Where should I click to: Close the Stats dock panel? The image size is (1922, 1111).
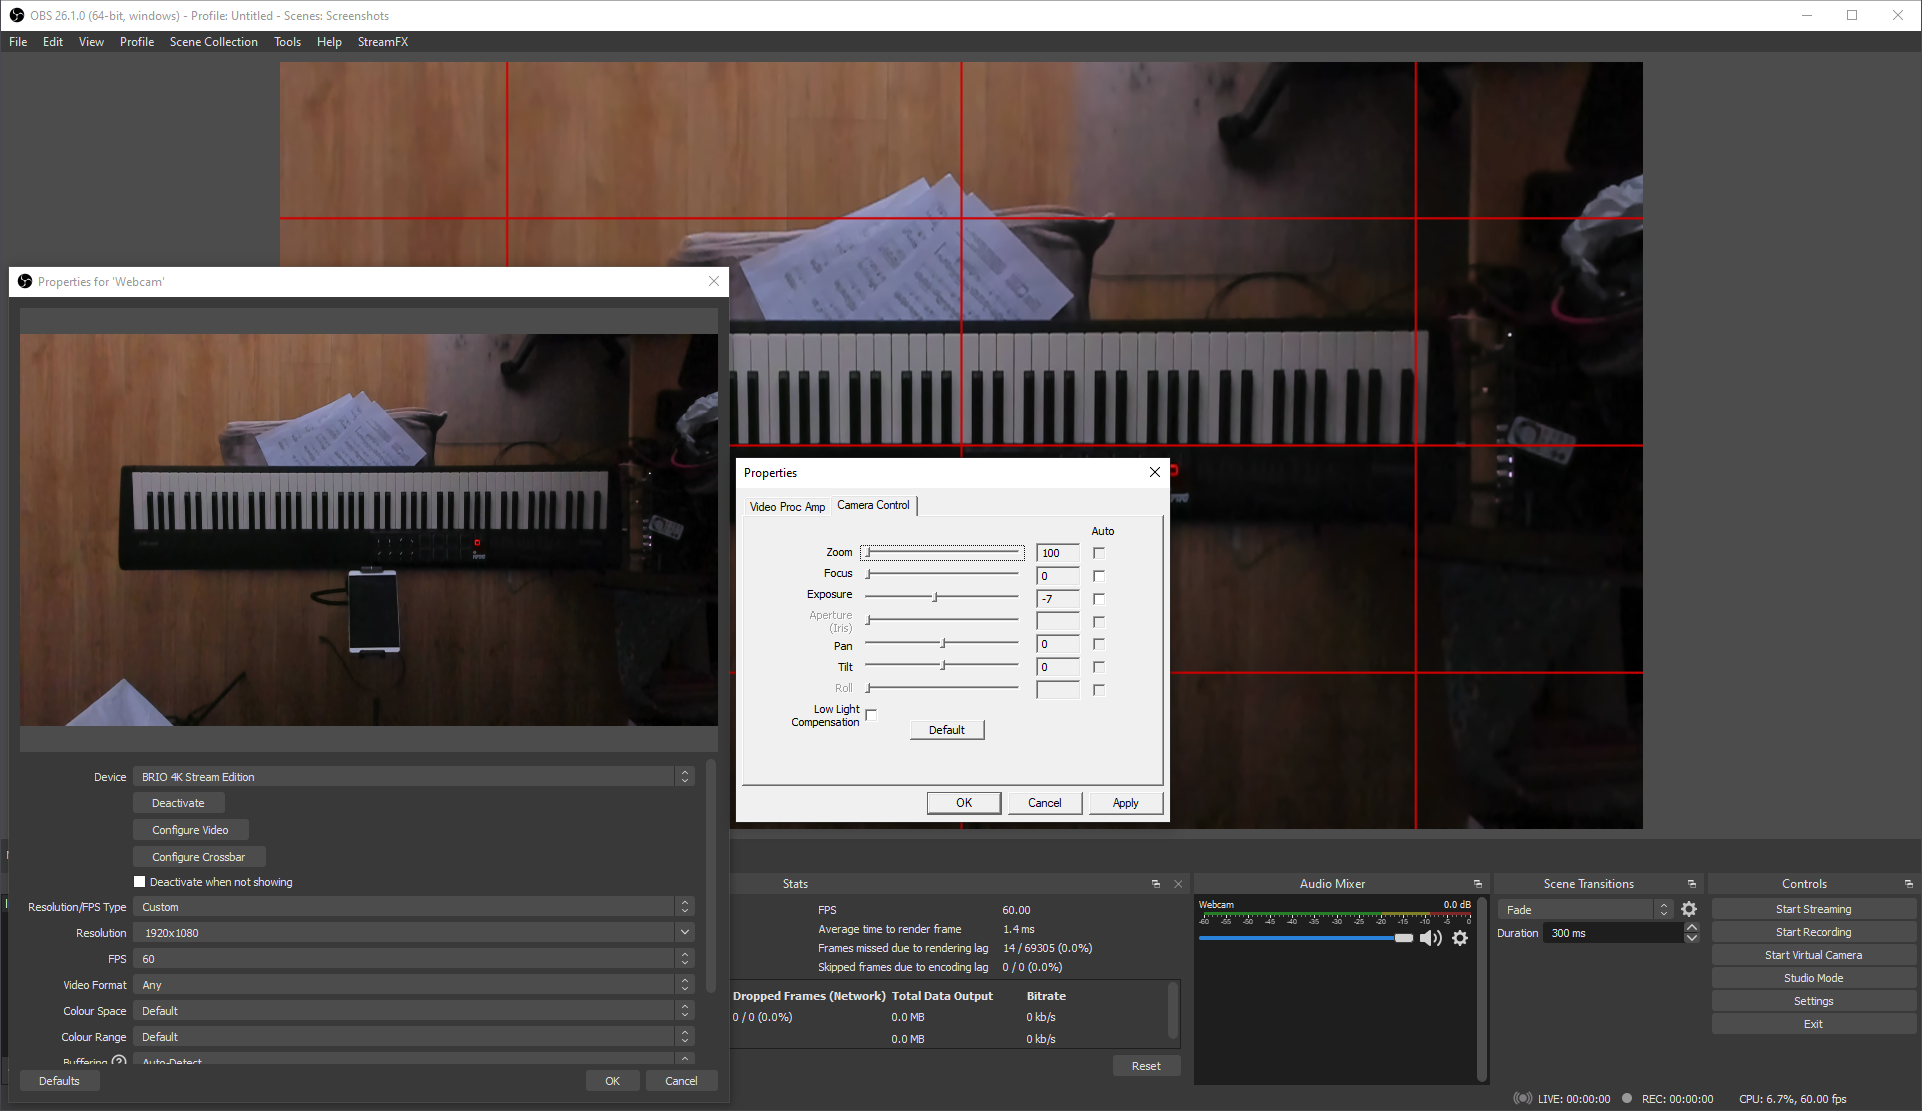[x=1178, y=884]
